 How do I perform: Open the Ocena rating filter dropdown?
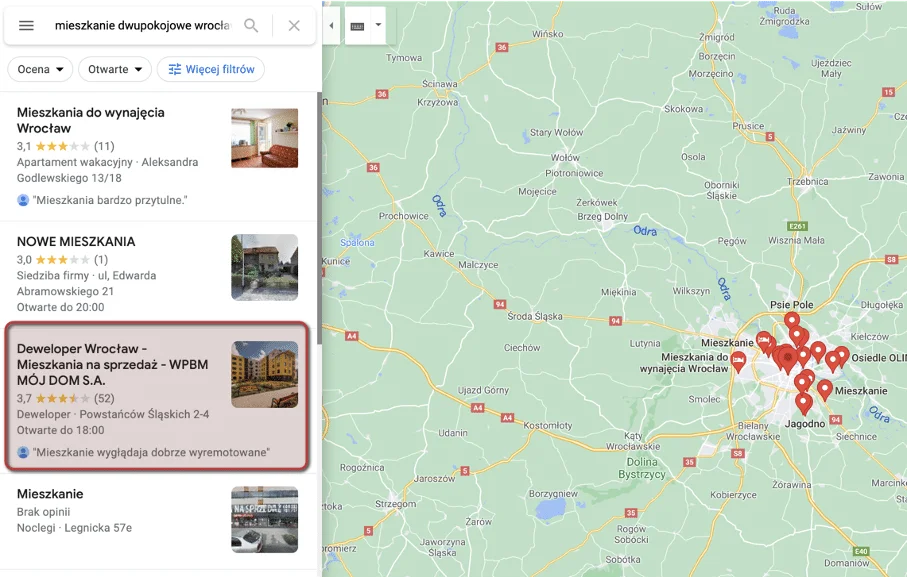coord(40,69)
